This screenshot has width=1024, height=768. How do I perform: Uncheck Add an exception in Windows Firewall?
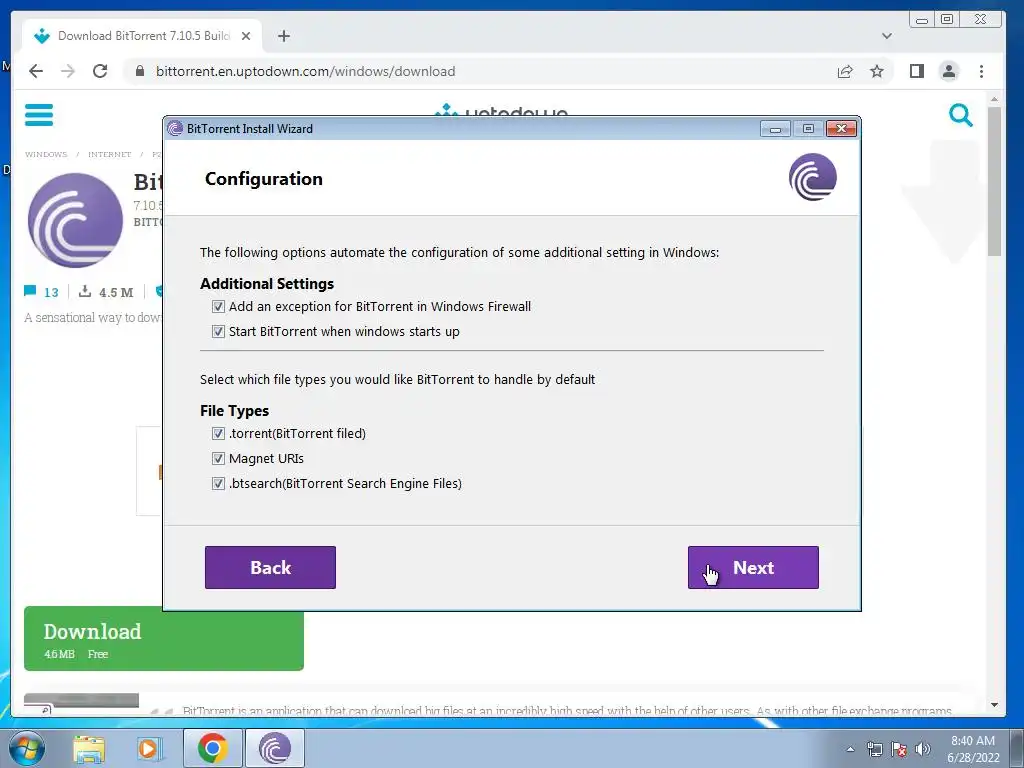coord(218,306)
